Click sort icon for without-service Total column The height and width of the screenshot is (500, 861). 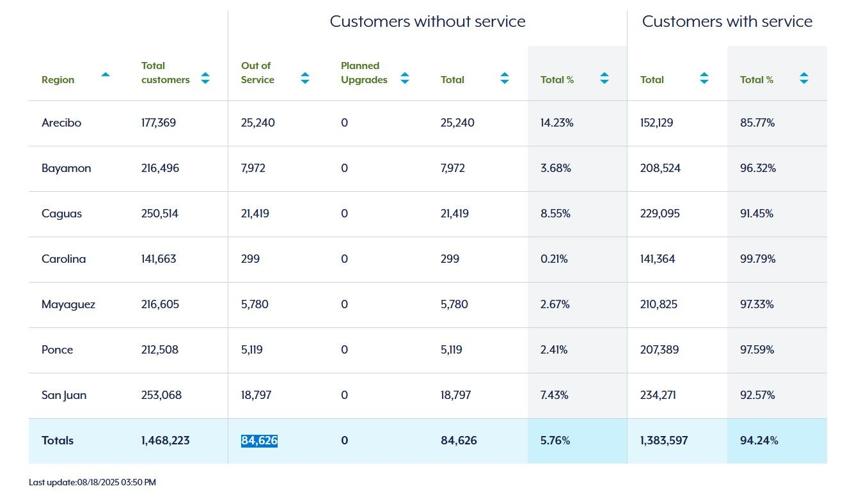tap(505, 78)
